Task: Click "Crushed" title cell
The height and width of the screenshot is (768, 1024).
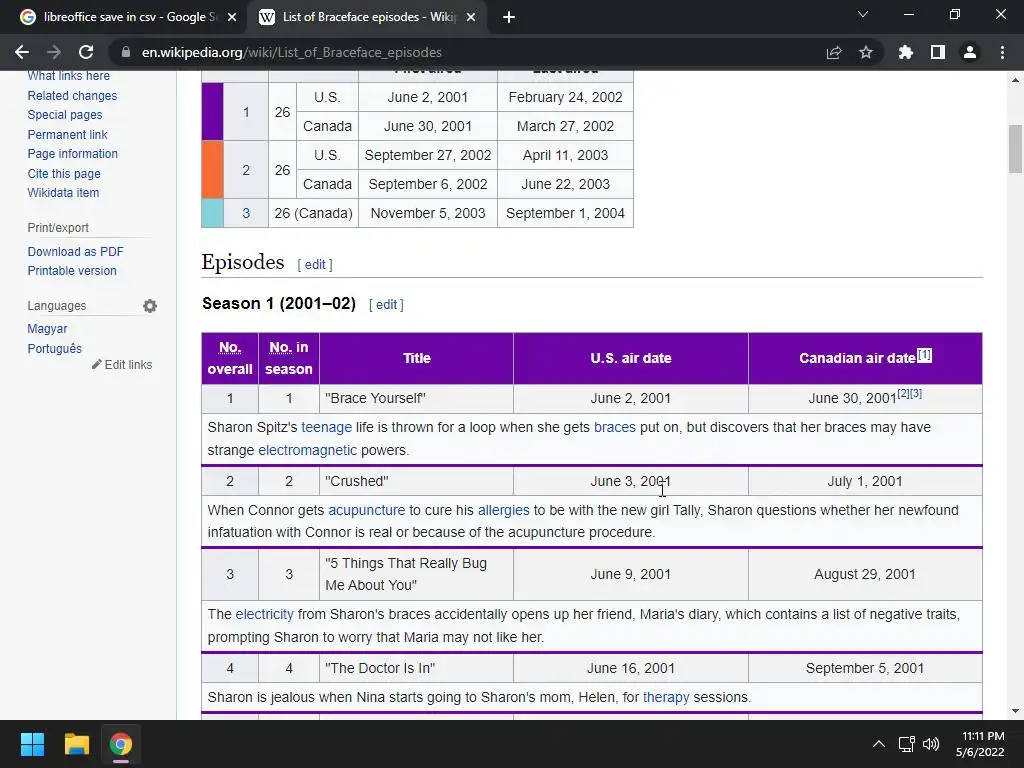Action: 416,481
